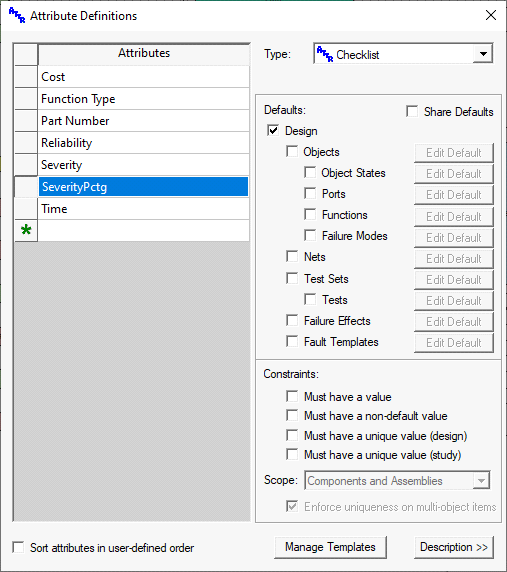Toggle the Design defaults checkbox
Screen dimensions: 507x572
point(273,130)
